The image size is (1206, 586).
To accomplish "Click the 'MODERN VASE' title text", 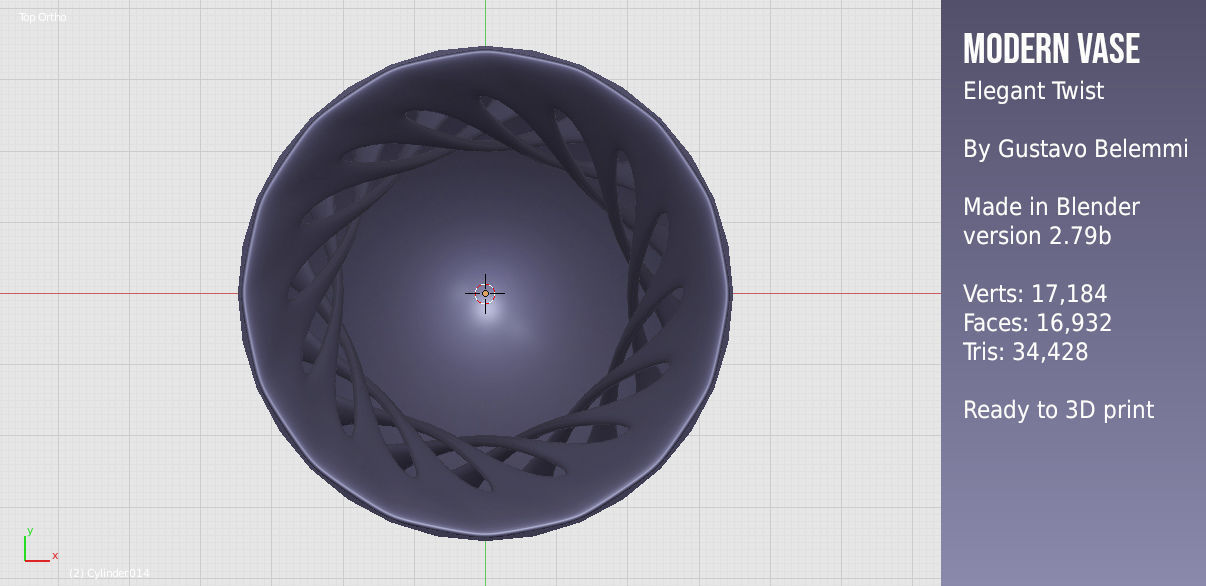I will tap(1051, 49).
